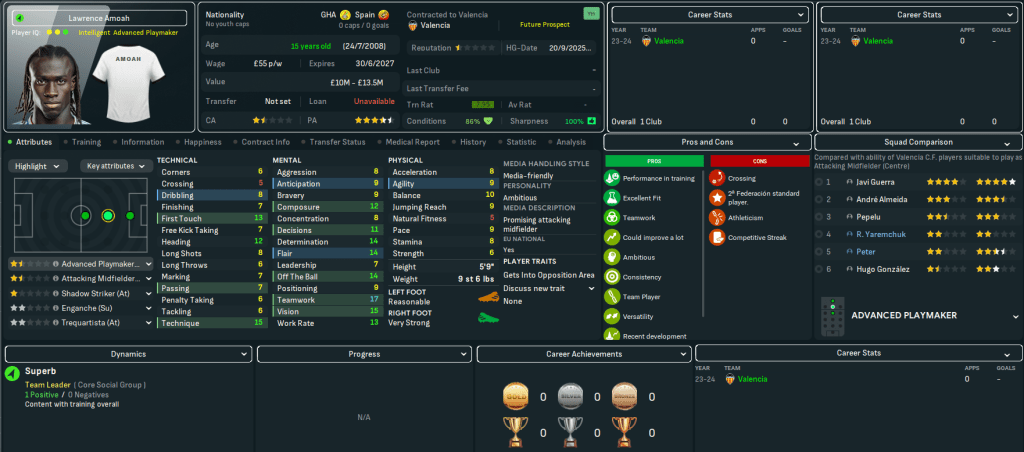This screenshot has height=452, width=1024.
Task: Click the green back arrow beside player name
Action: (15, 18)
